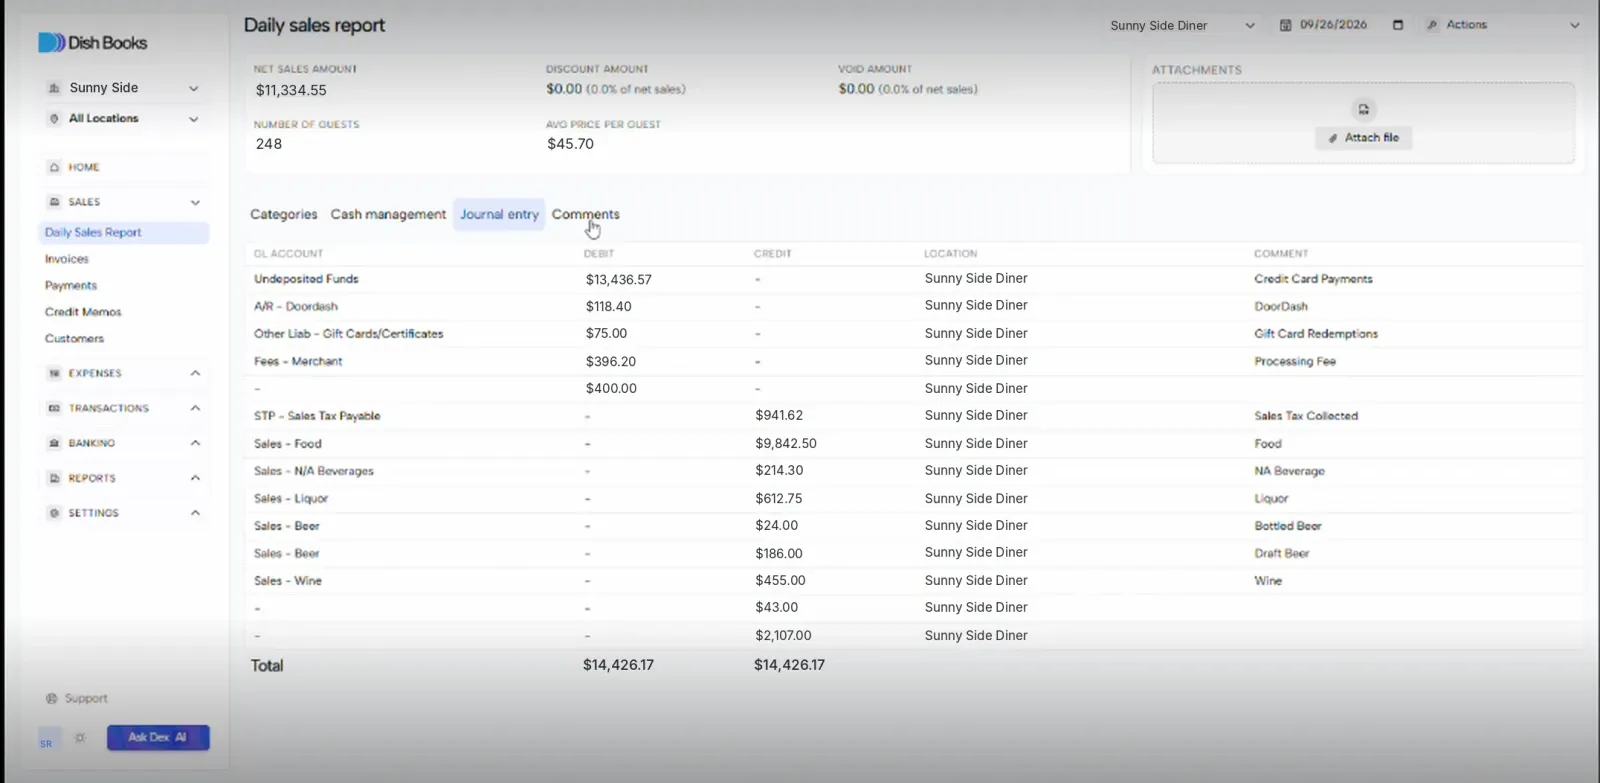Open Invoices in the sidebar
This screenshot has width=1600, height=783.
[67, 259]
